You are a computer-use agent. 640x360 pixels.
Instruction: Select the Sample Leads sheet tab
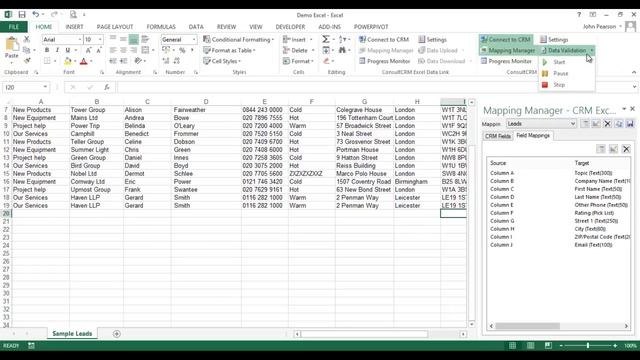tap(72, 334)
